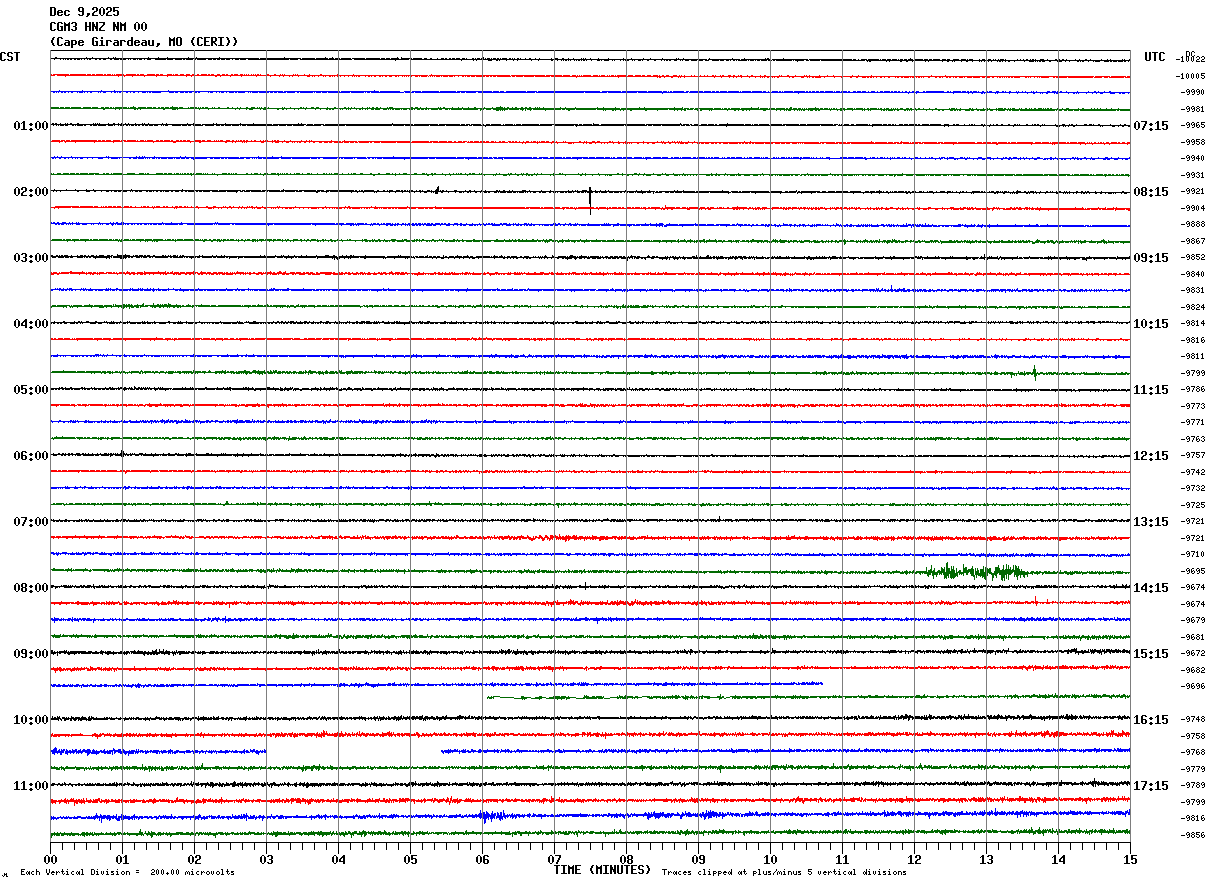Click minute mark '01' on the time axis

click(x=122, y=859)
